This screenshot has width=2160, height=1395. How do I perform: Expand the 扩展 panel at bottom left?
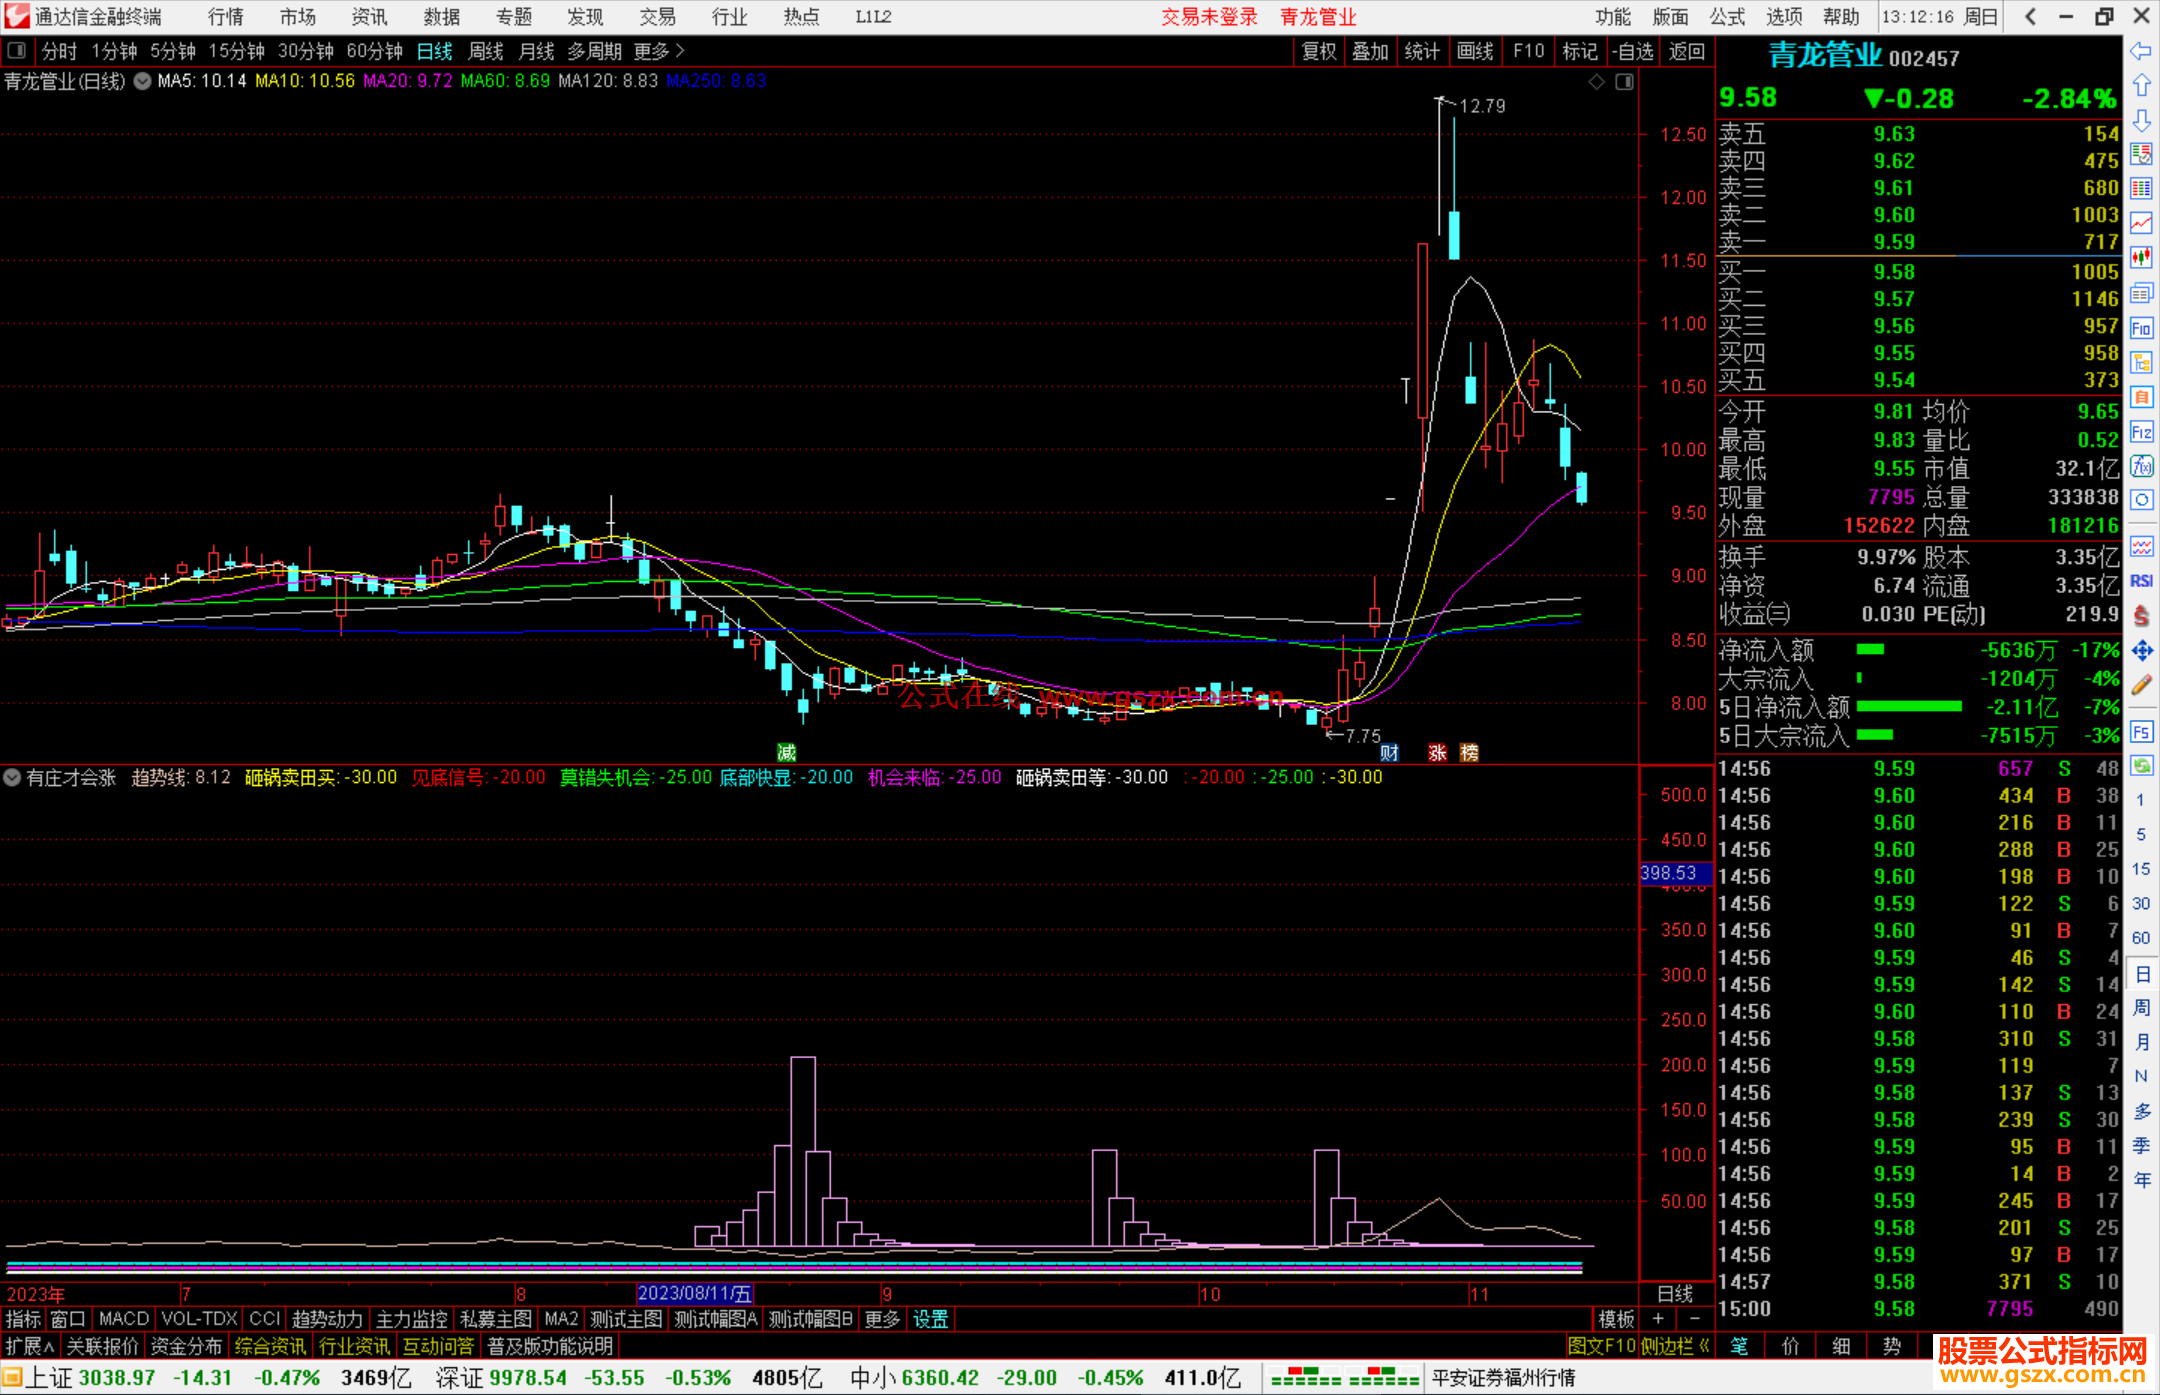29,1346
